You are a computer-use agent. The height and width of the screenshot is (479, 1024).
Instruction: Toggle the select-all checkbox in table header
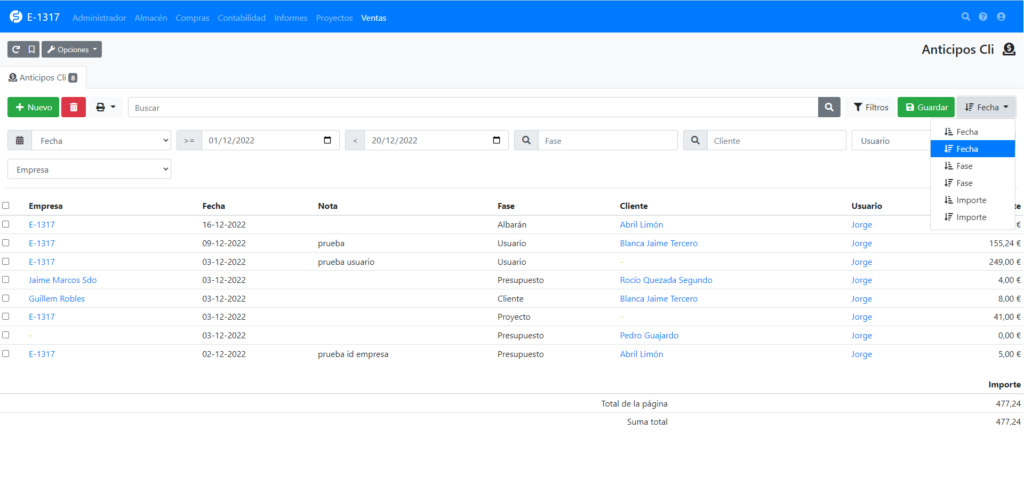coord(6,206)
